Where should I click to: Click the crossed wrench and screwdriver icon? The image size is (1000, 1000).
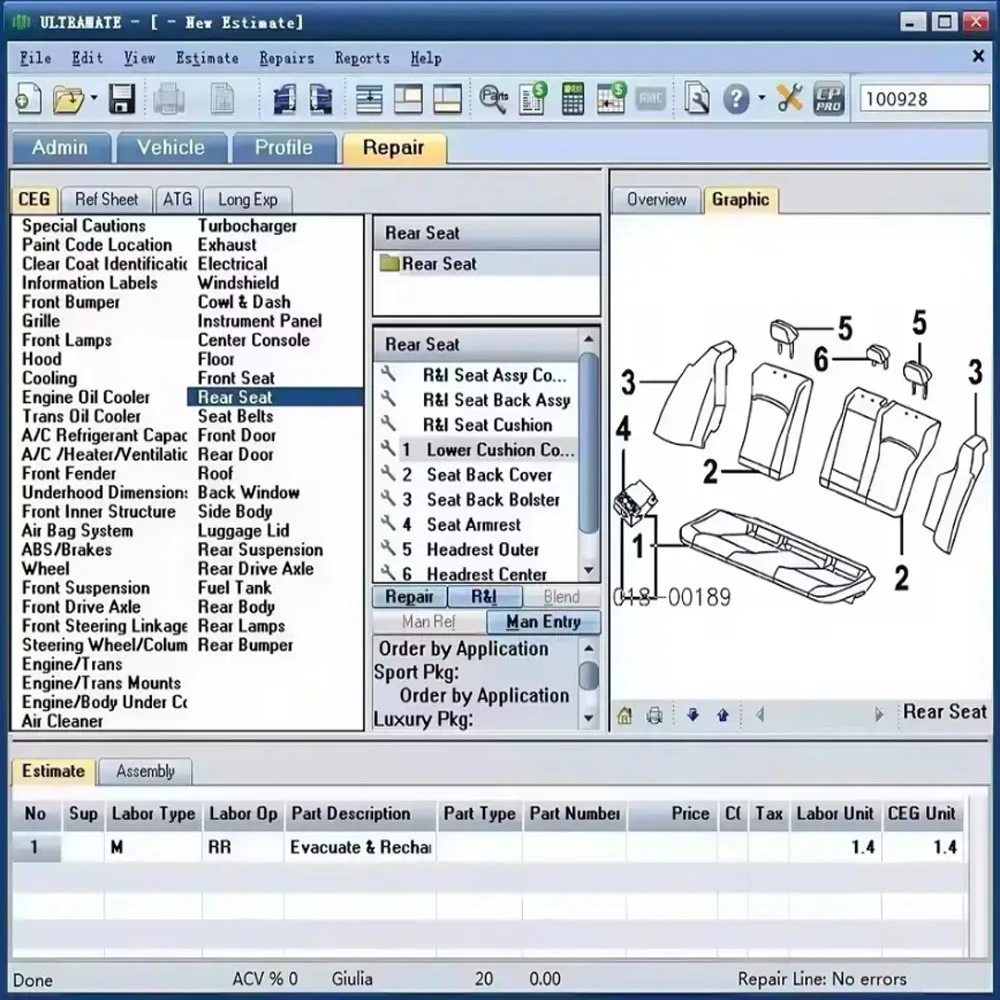coord(790,99)
